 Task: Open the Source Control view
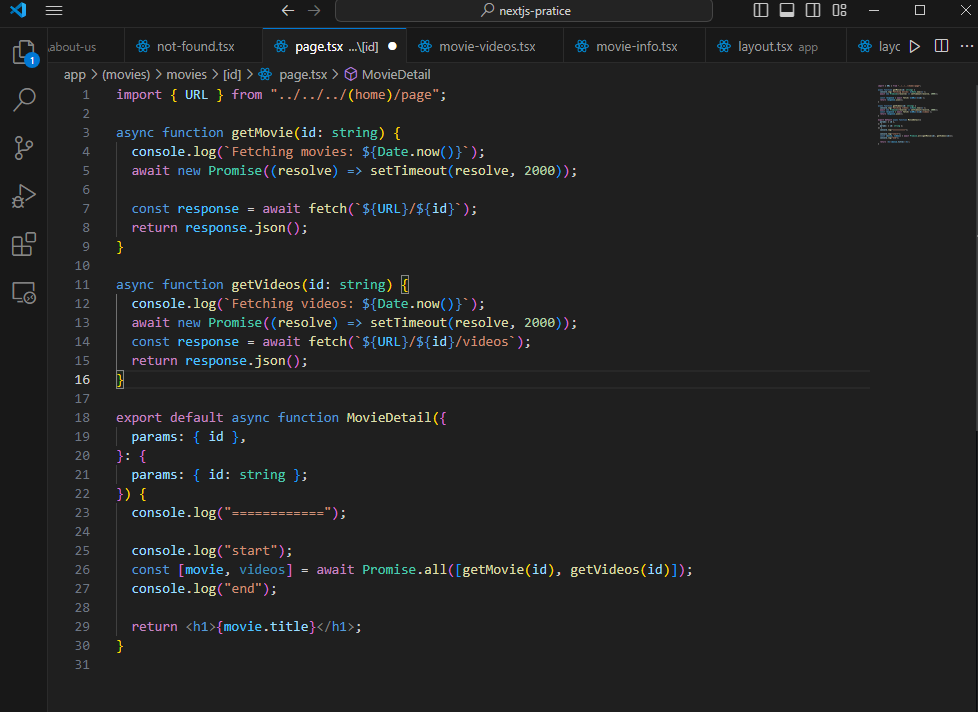tap(24, 148)
